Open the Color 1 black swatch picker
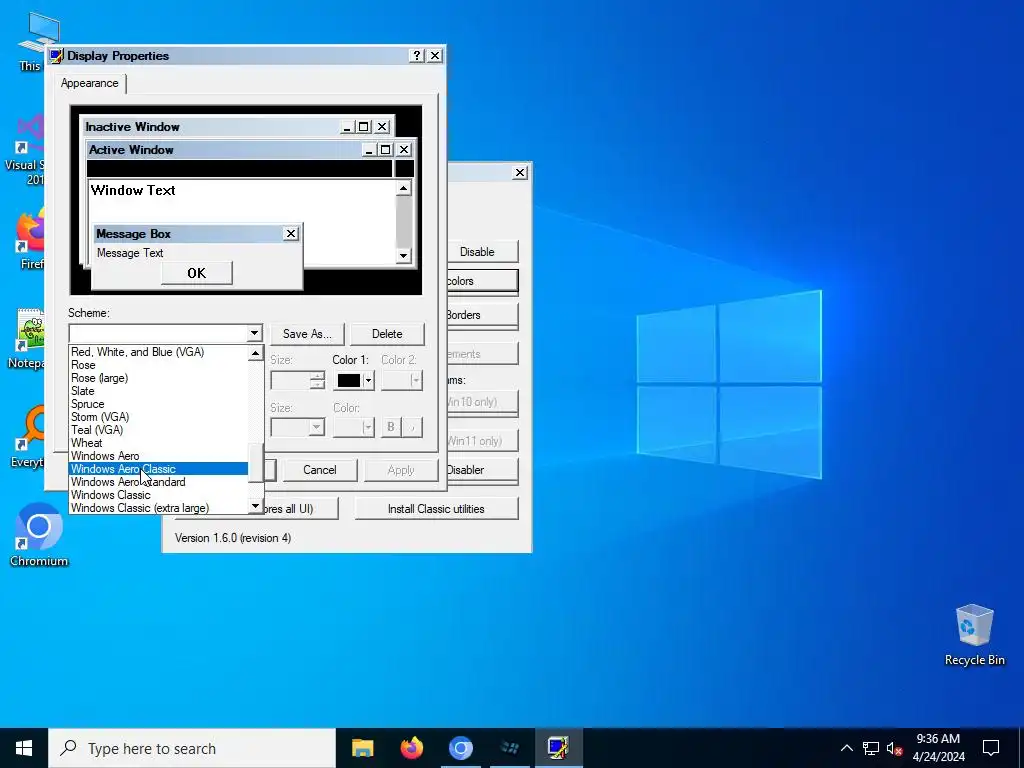The image size is (1024, 768). 354,380
